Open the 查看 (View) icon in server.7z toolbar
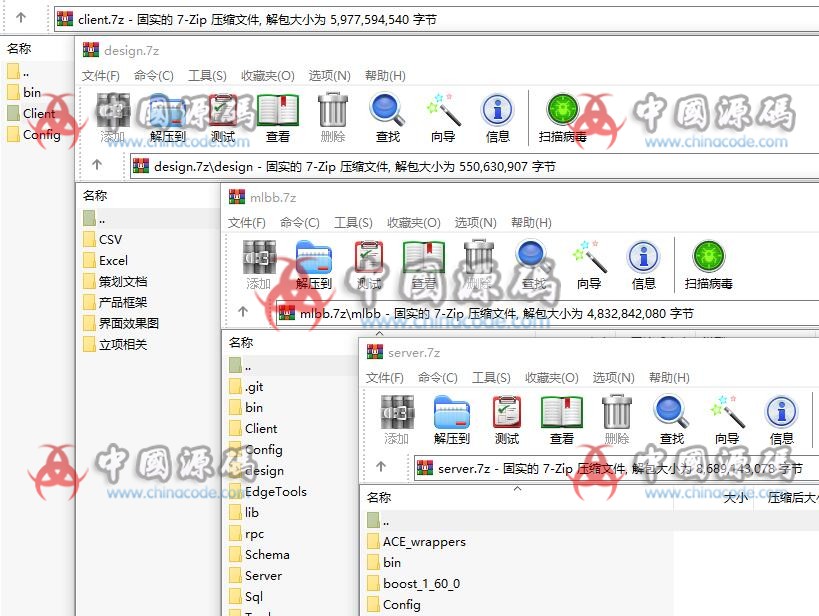 (561, 415)
